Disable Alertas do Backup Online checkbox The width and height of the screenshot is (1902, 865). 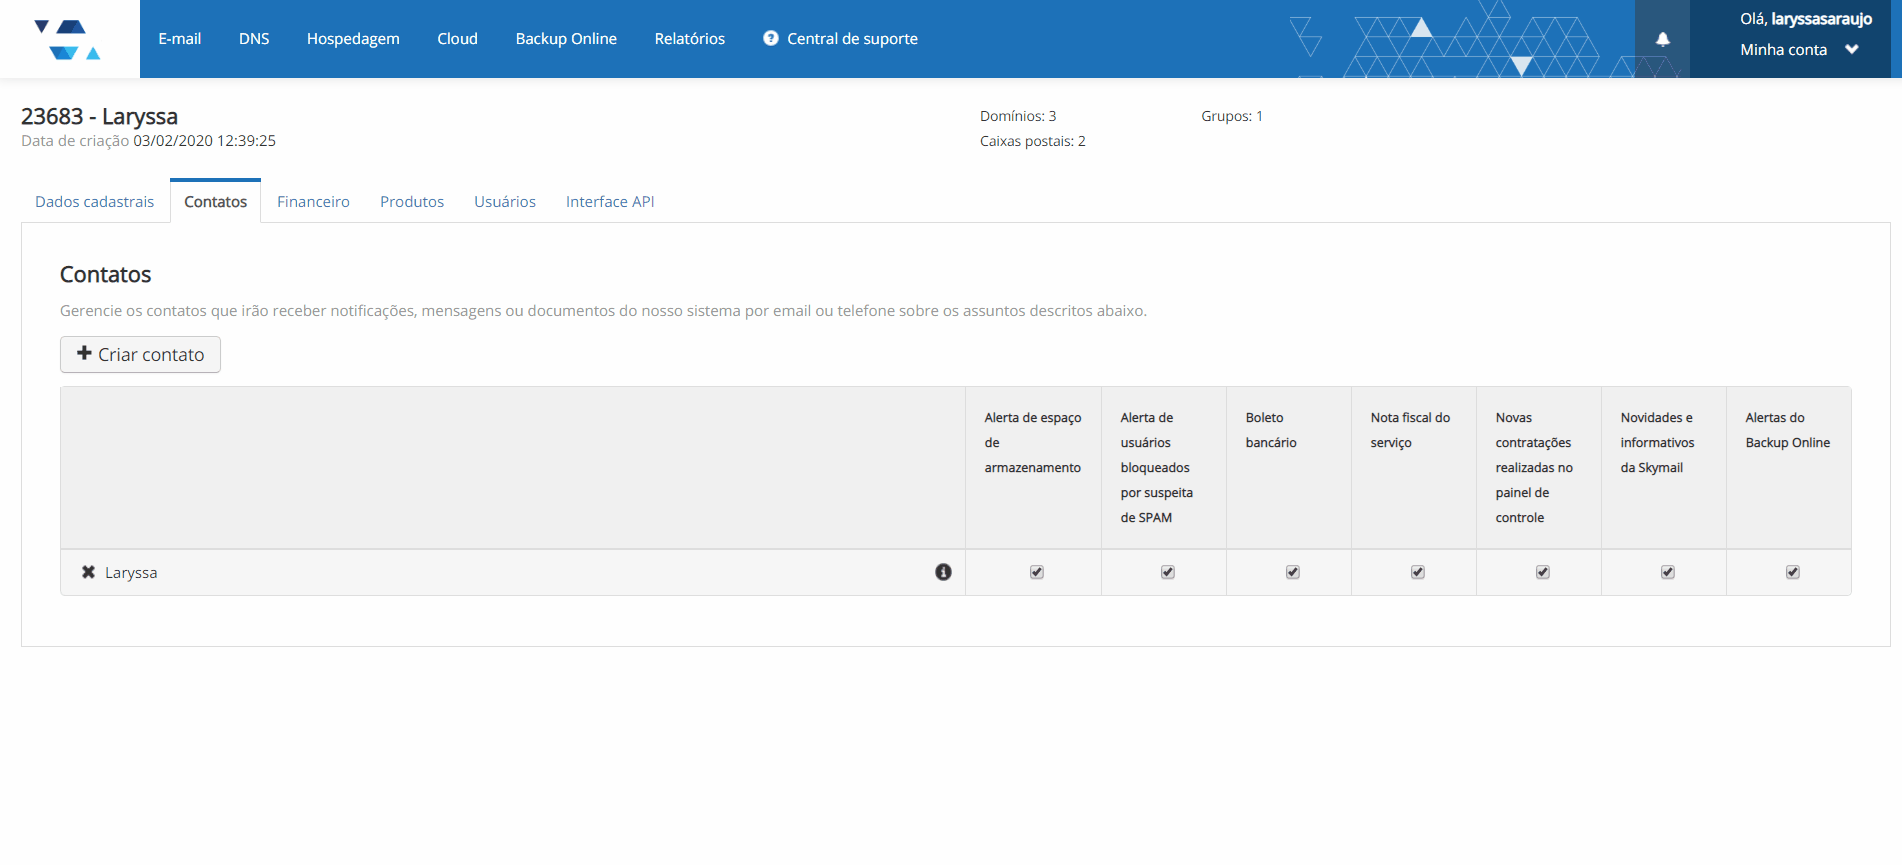pos(1792,572)
